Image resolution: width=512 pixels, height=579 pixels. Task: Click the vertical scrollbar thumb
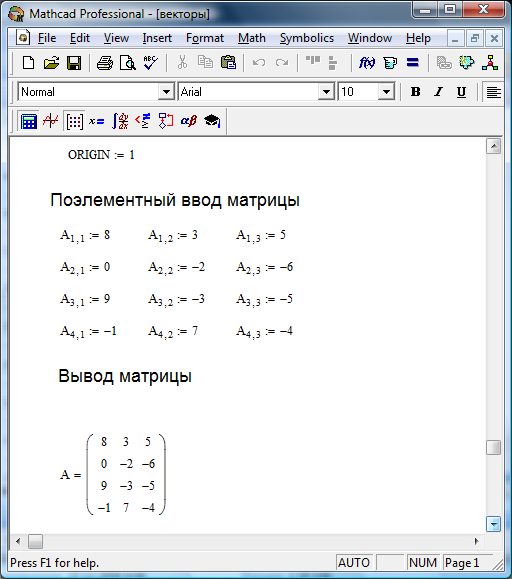click(494, 448)
